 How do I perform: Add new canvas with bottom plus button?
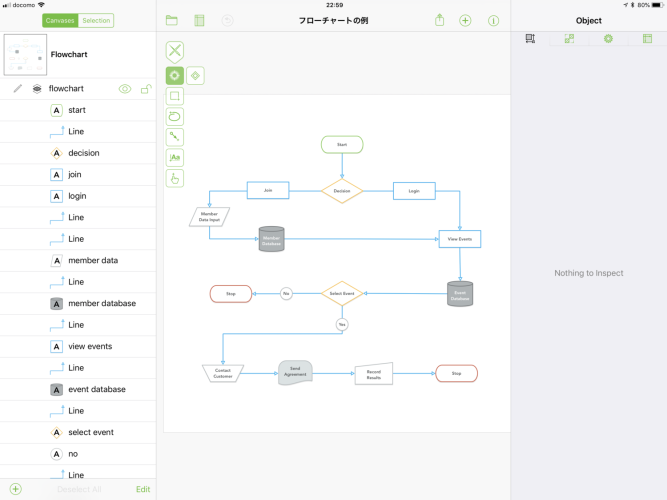[15, 489]
